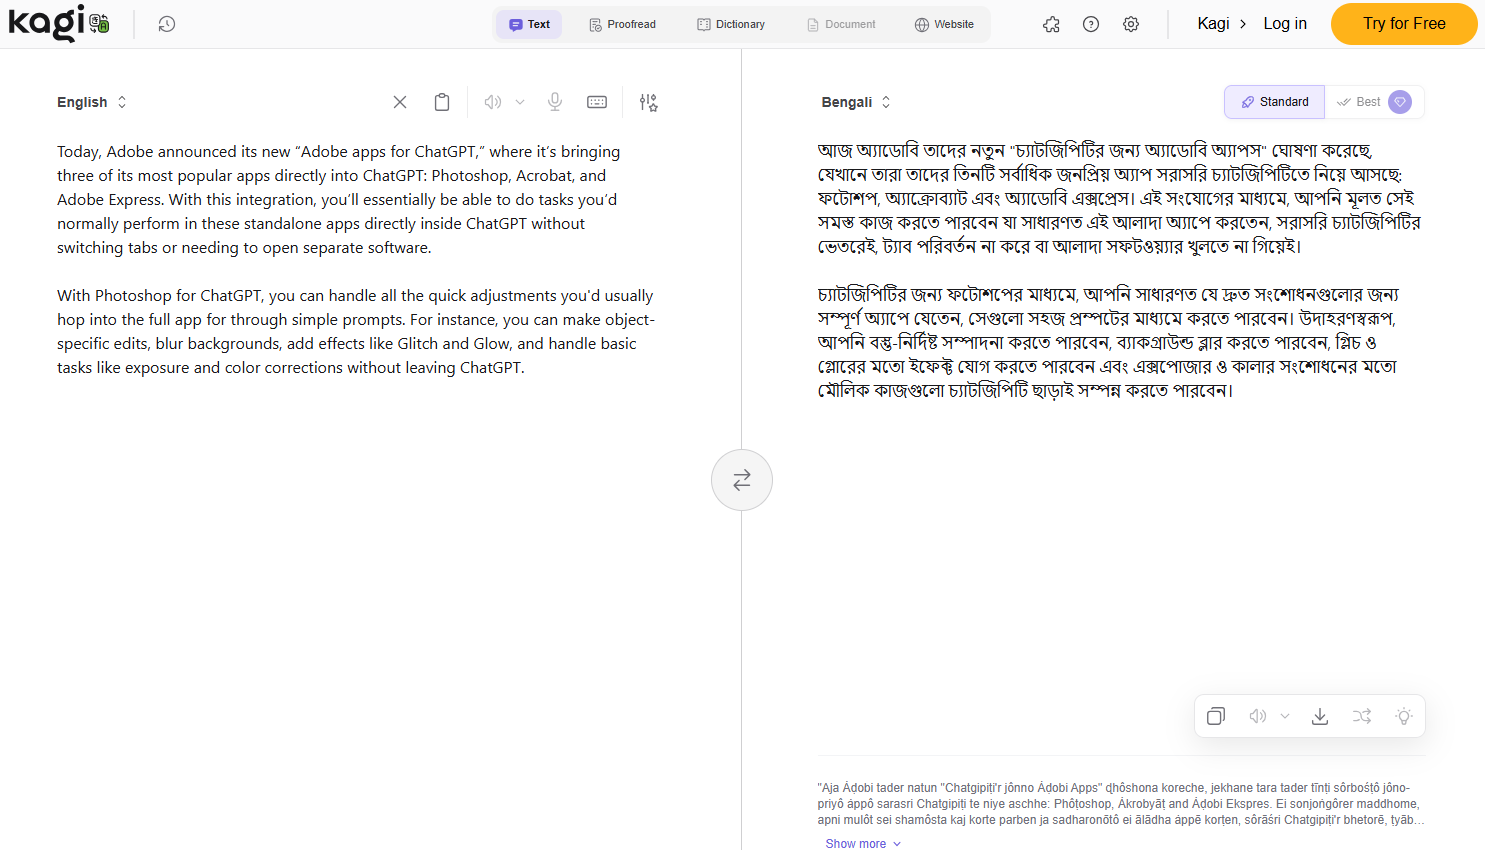Play audio of the English source text
Image resolution: width=1485 pixels, height=850 pixels.
tap(491, 101)
